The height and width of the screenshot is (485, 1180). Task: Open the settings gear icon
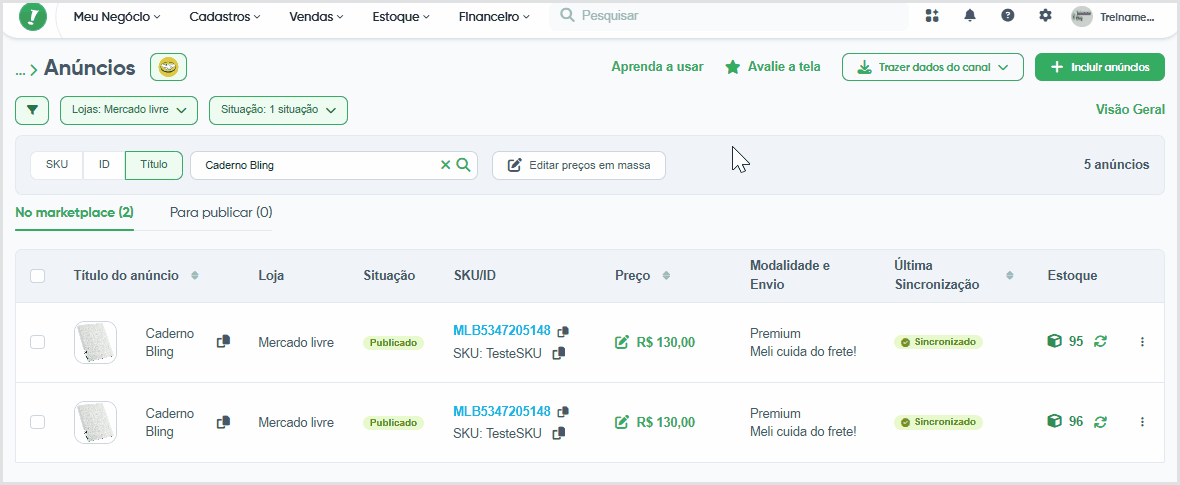(x=1045, y=16)
